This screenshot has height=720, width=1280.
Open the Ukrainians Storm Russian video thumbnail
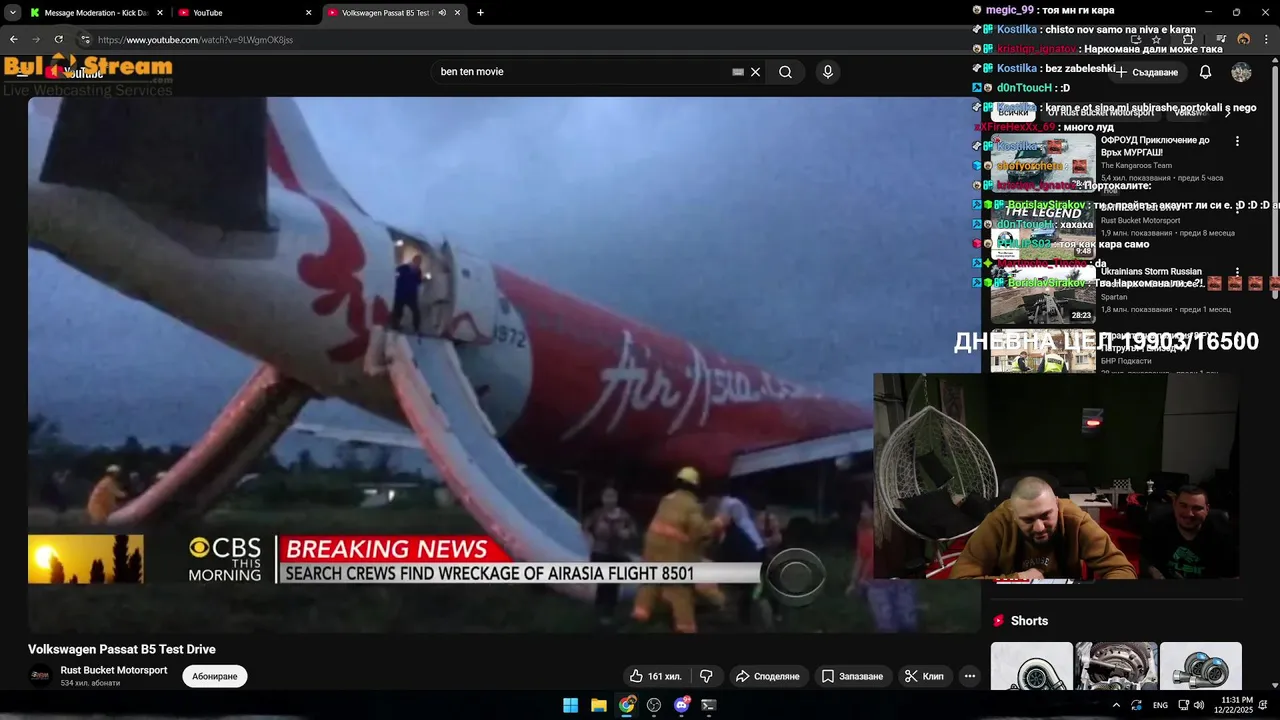(1043, 294)
